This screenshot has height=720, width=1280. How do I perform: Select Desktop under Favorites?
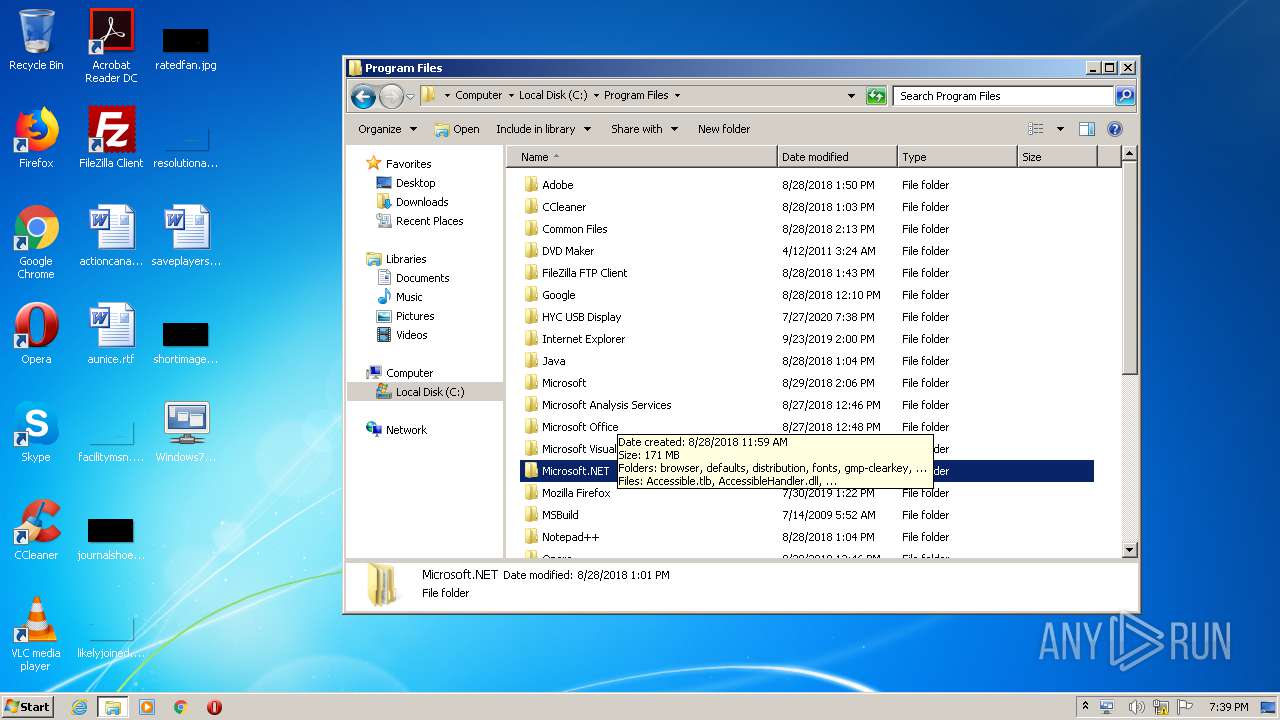415,183
